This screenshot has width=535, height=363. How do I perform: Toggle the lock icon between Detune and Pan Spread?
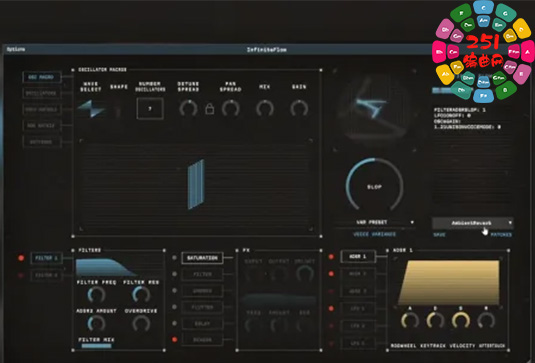click(x=209, y=109)
